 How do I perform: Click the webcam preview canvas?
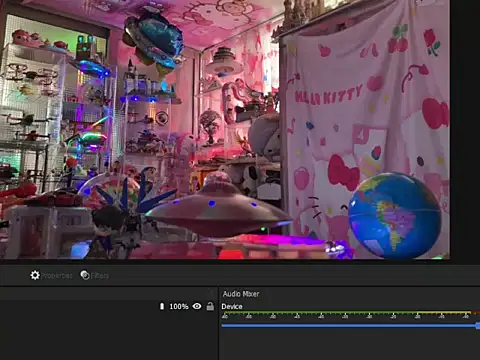225,129
